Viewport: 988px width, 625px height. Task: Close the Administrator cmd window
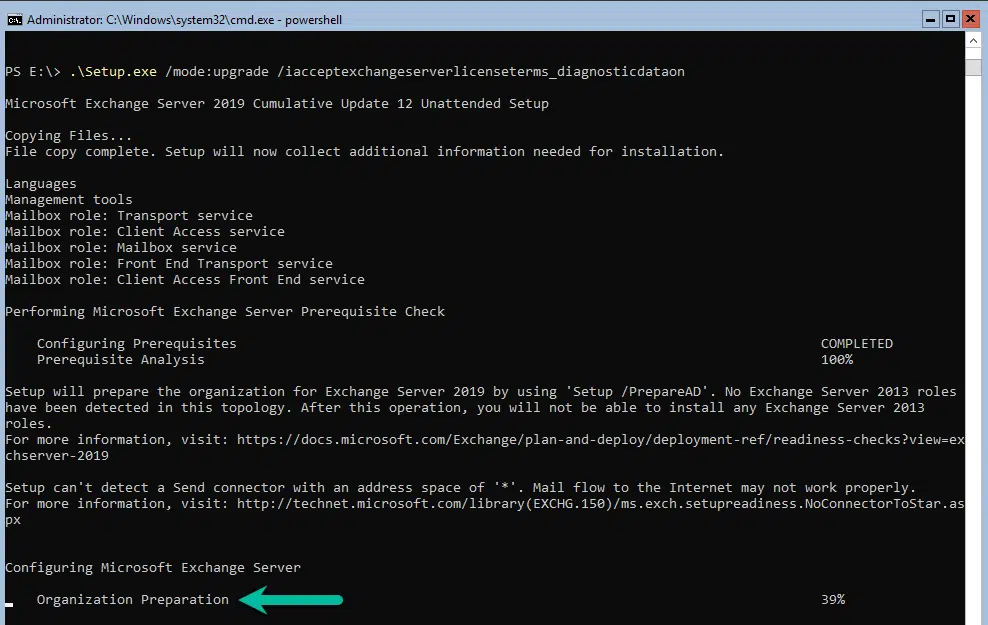[x=970, y=20]
